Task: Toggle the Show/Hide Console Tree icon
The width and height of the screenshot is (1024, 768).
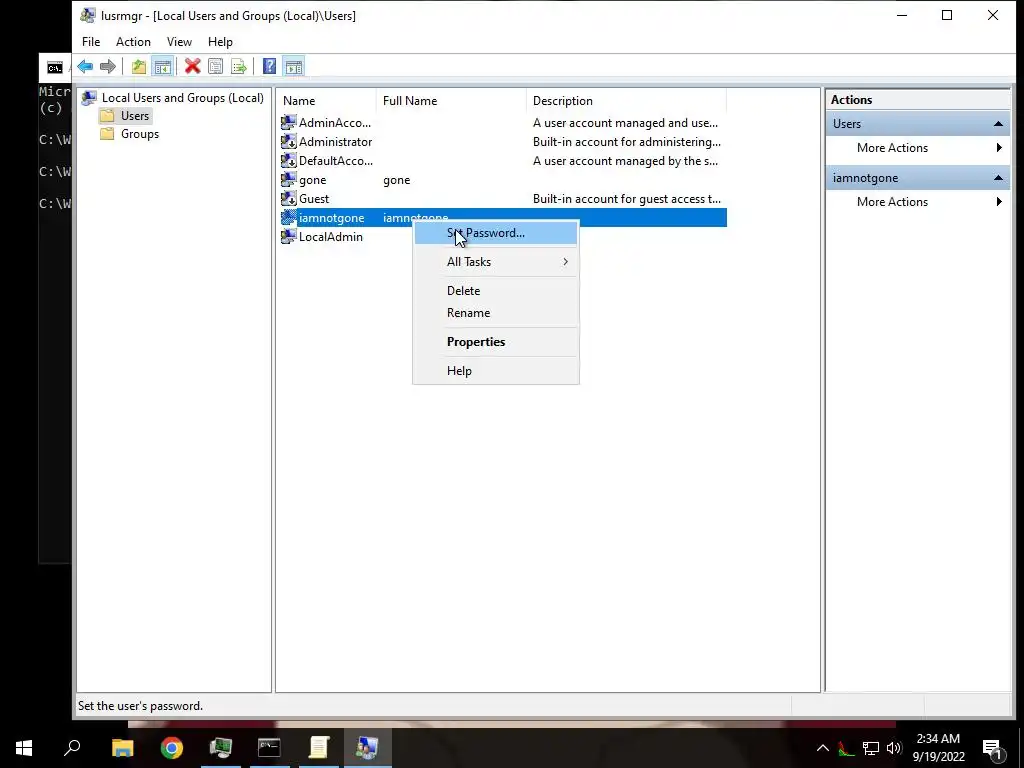Action: coord(163,66)
